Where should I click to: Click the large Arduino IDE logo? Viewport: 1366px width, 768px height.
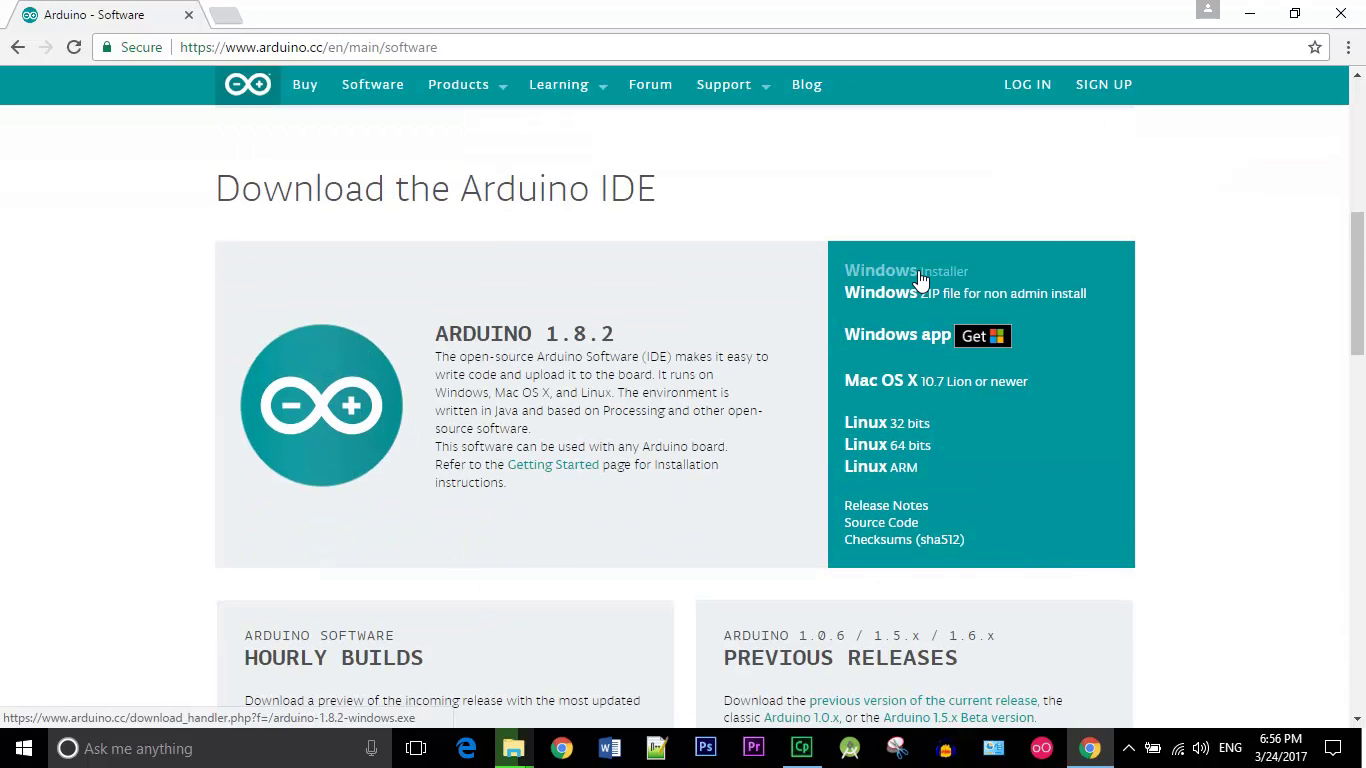322,405
